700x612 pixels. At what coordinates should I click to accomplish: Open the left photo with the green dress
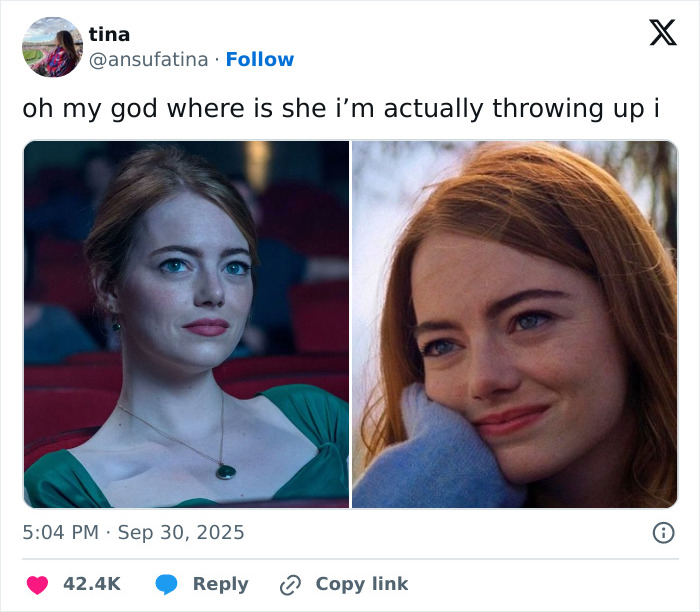[186, 324]
